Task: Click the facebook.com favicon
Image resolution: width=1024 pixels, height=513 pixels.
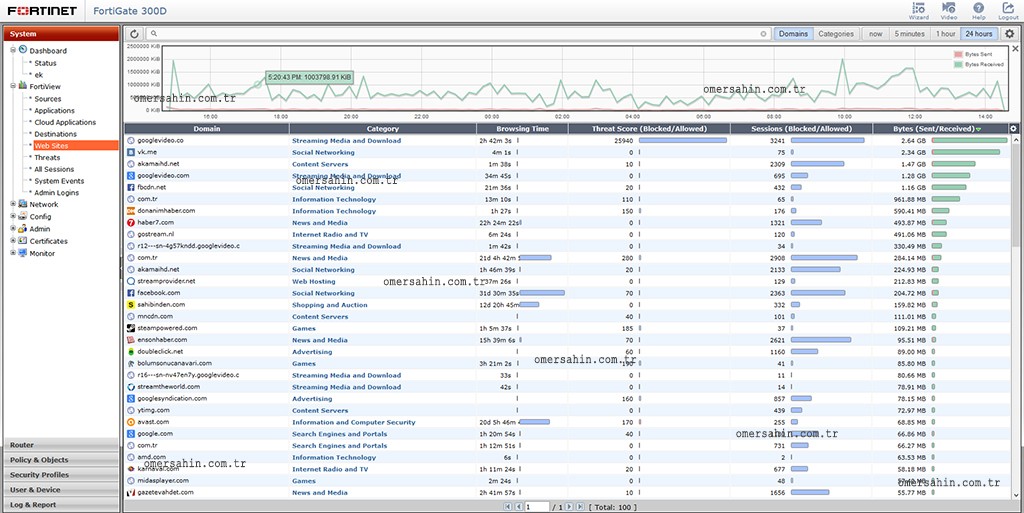Action: tap(131, 293)
